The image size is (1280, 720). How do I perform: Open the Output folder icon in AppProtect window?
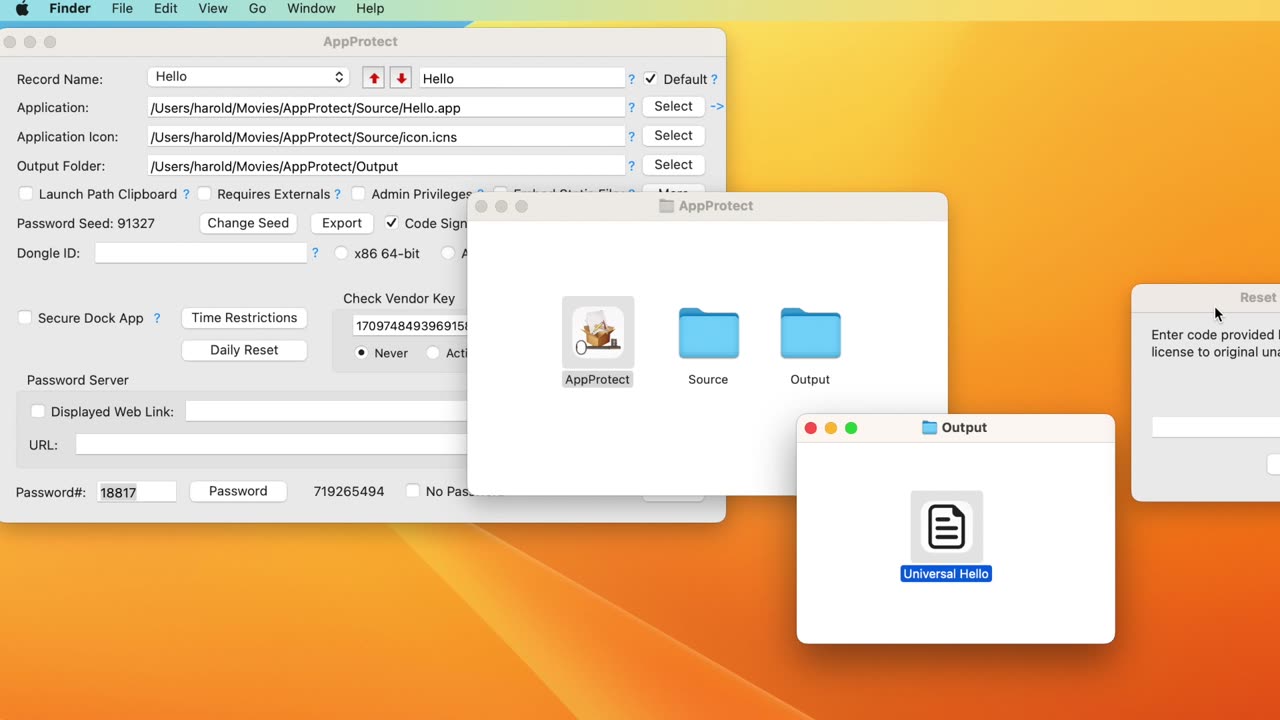(x=810, y=333)
